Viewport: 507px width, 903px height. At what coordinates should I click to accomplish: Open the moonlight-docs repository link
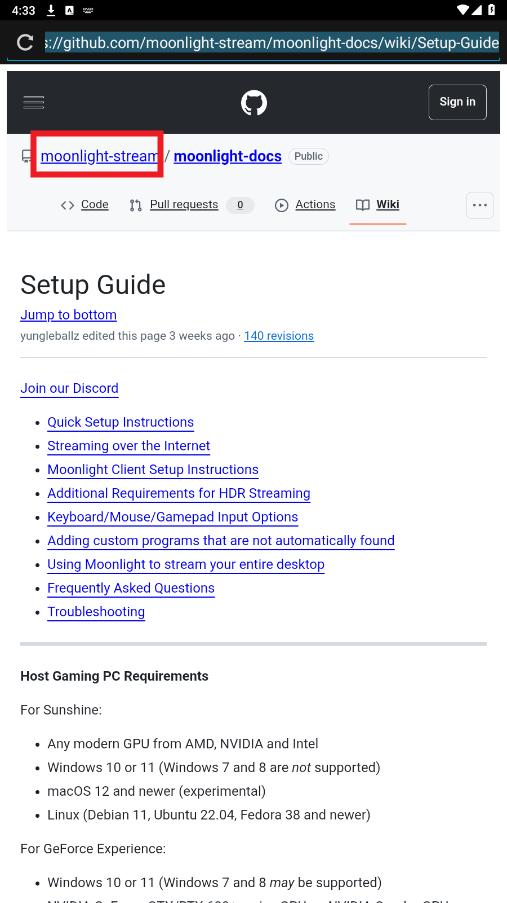pyautogui.click(x=228, y=156)
